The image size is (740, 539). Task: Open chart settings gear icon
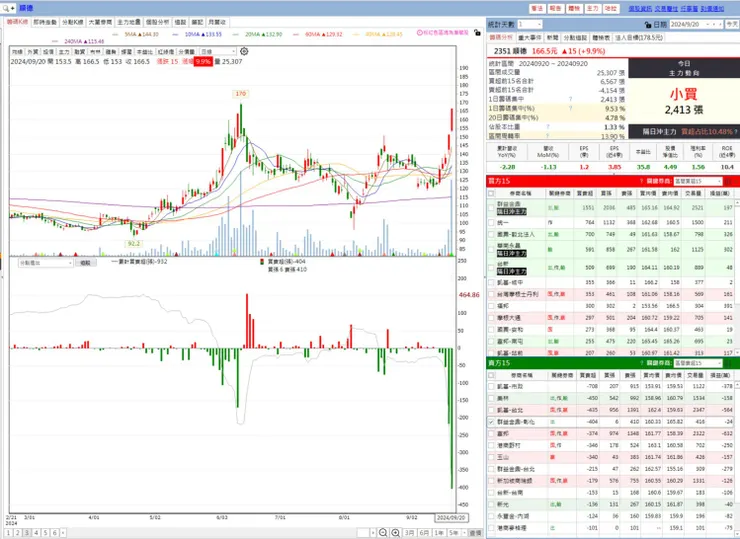click(x=244, y=51)
